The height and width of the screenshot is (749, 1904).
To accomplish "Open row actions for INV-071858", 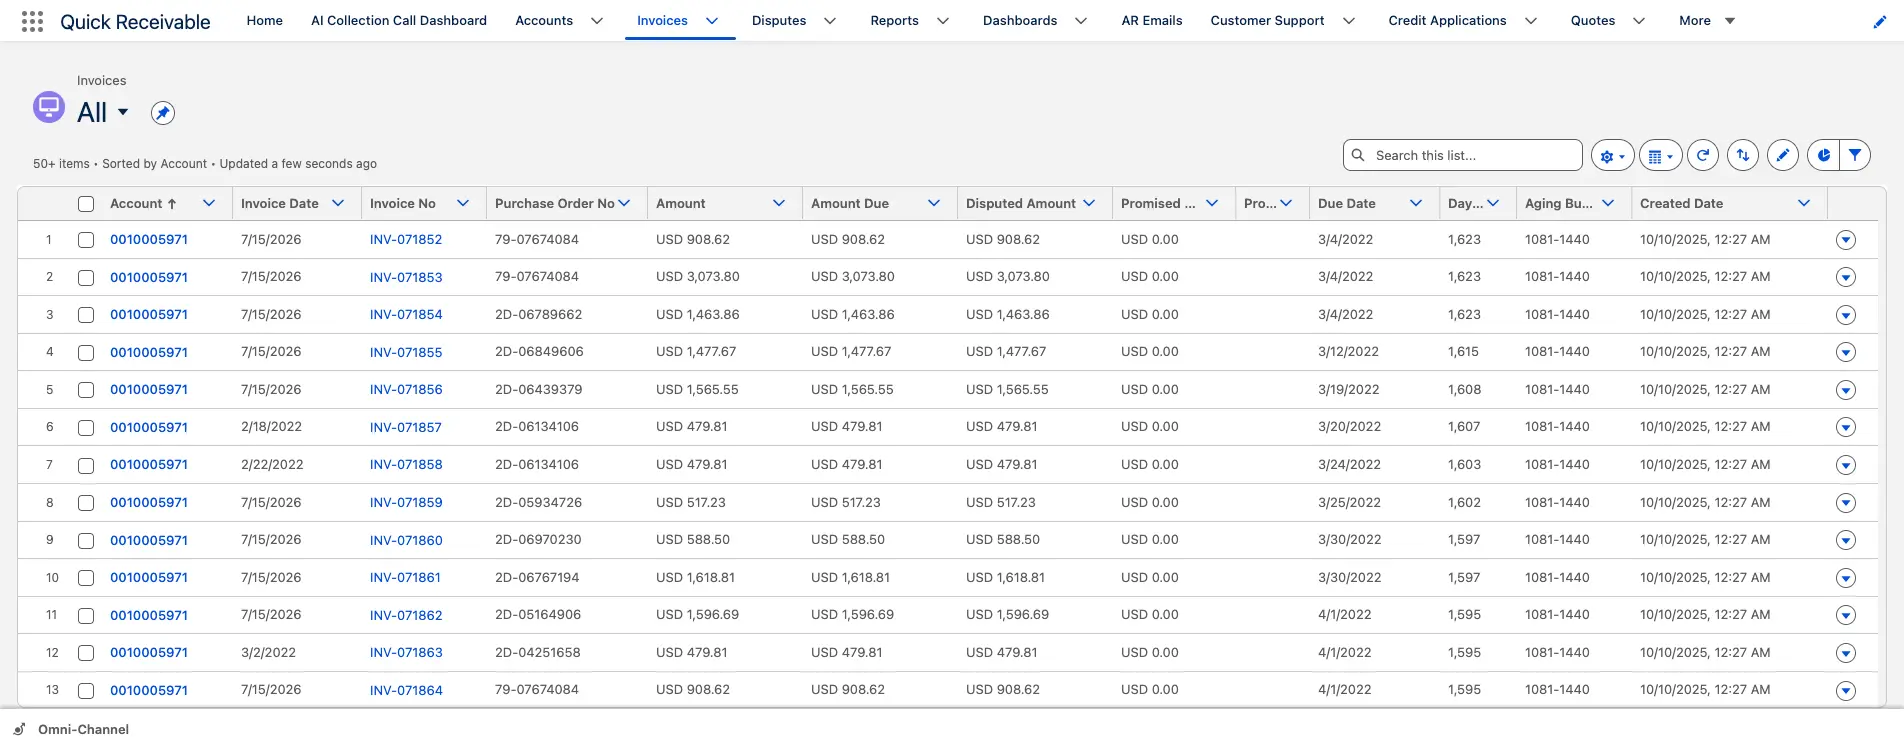I will point(1846,465).
